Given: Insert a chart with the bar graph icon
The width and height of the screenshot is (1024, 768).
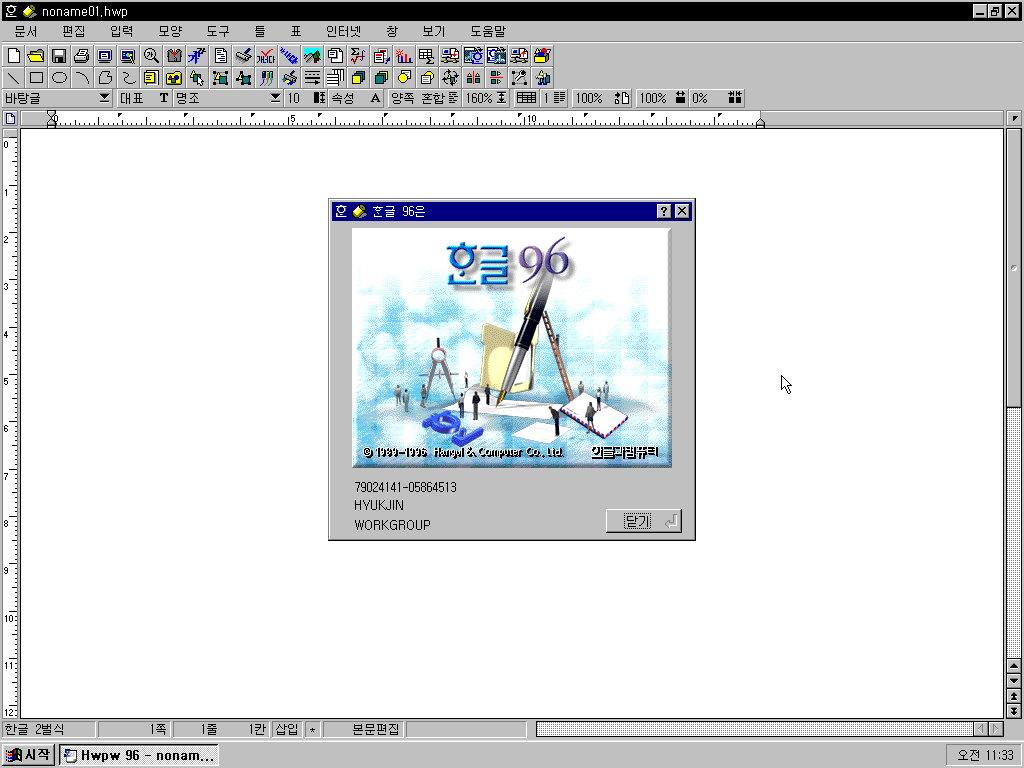Looking at the screenshot, I should (404, 56).
